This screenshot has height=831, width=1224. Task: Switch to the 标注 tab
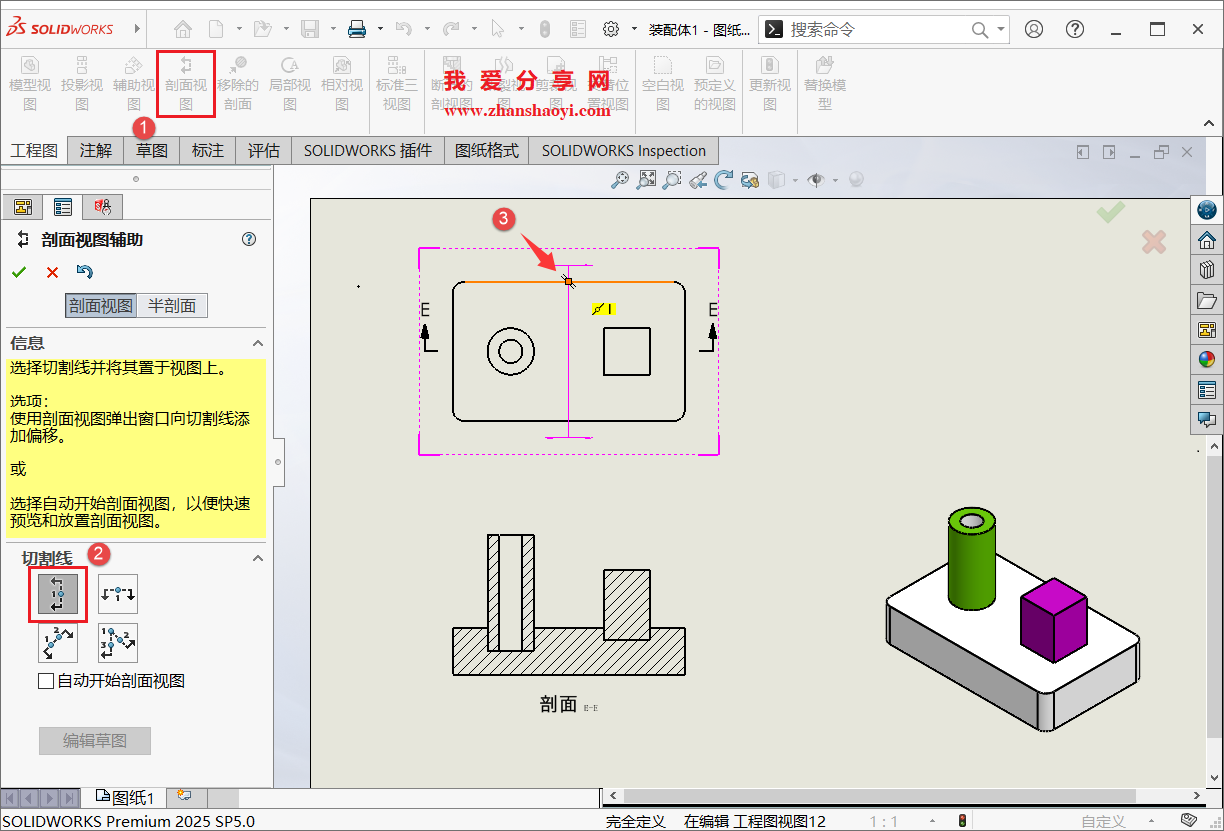pyautogui.click(x=208, y=151)
